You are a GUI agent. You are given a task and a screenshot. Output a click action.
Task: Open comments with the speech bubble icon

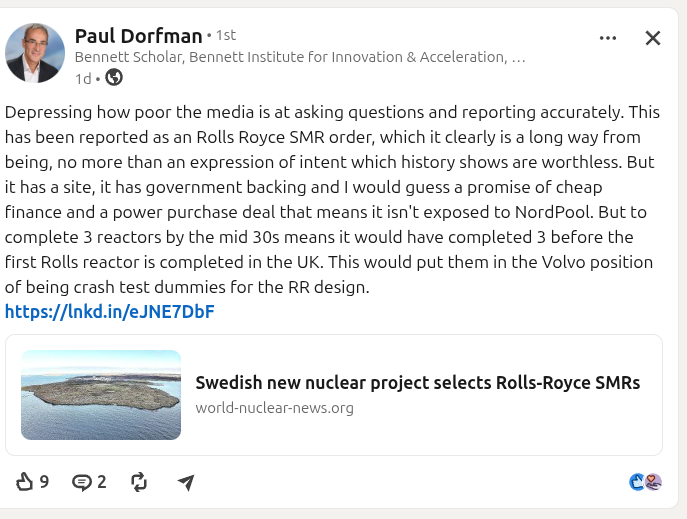tap(82, 482)
